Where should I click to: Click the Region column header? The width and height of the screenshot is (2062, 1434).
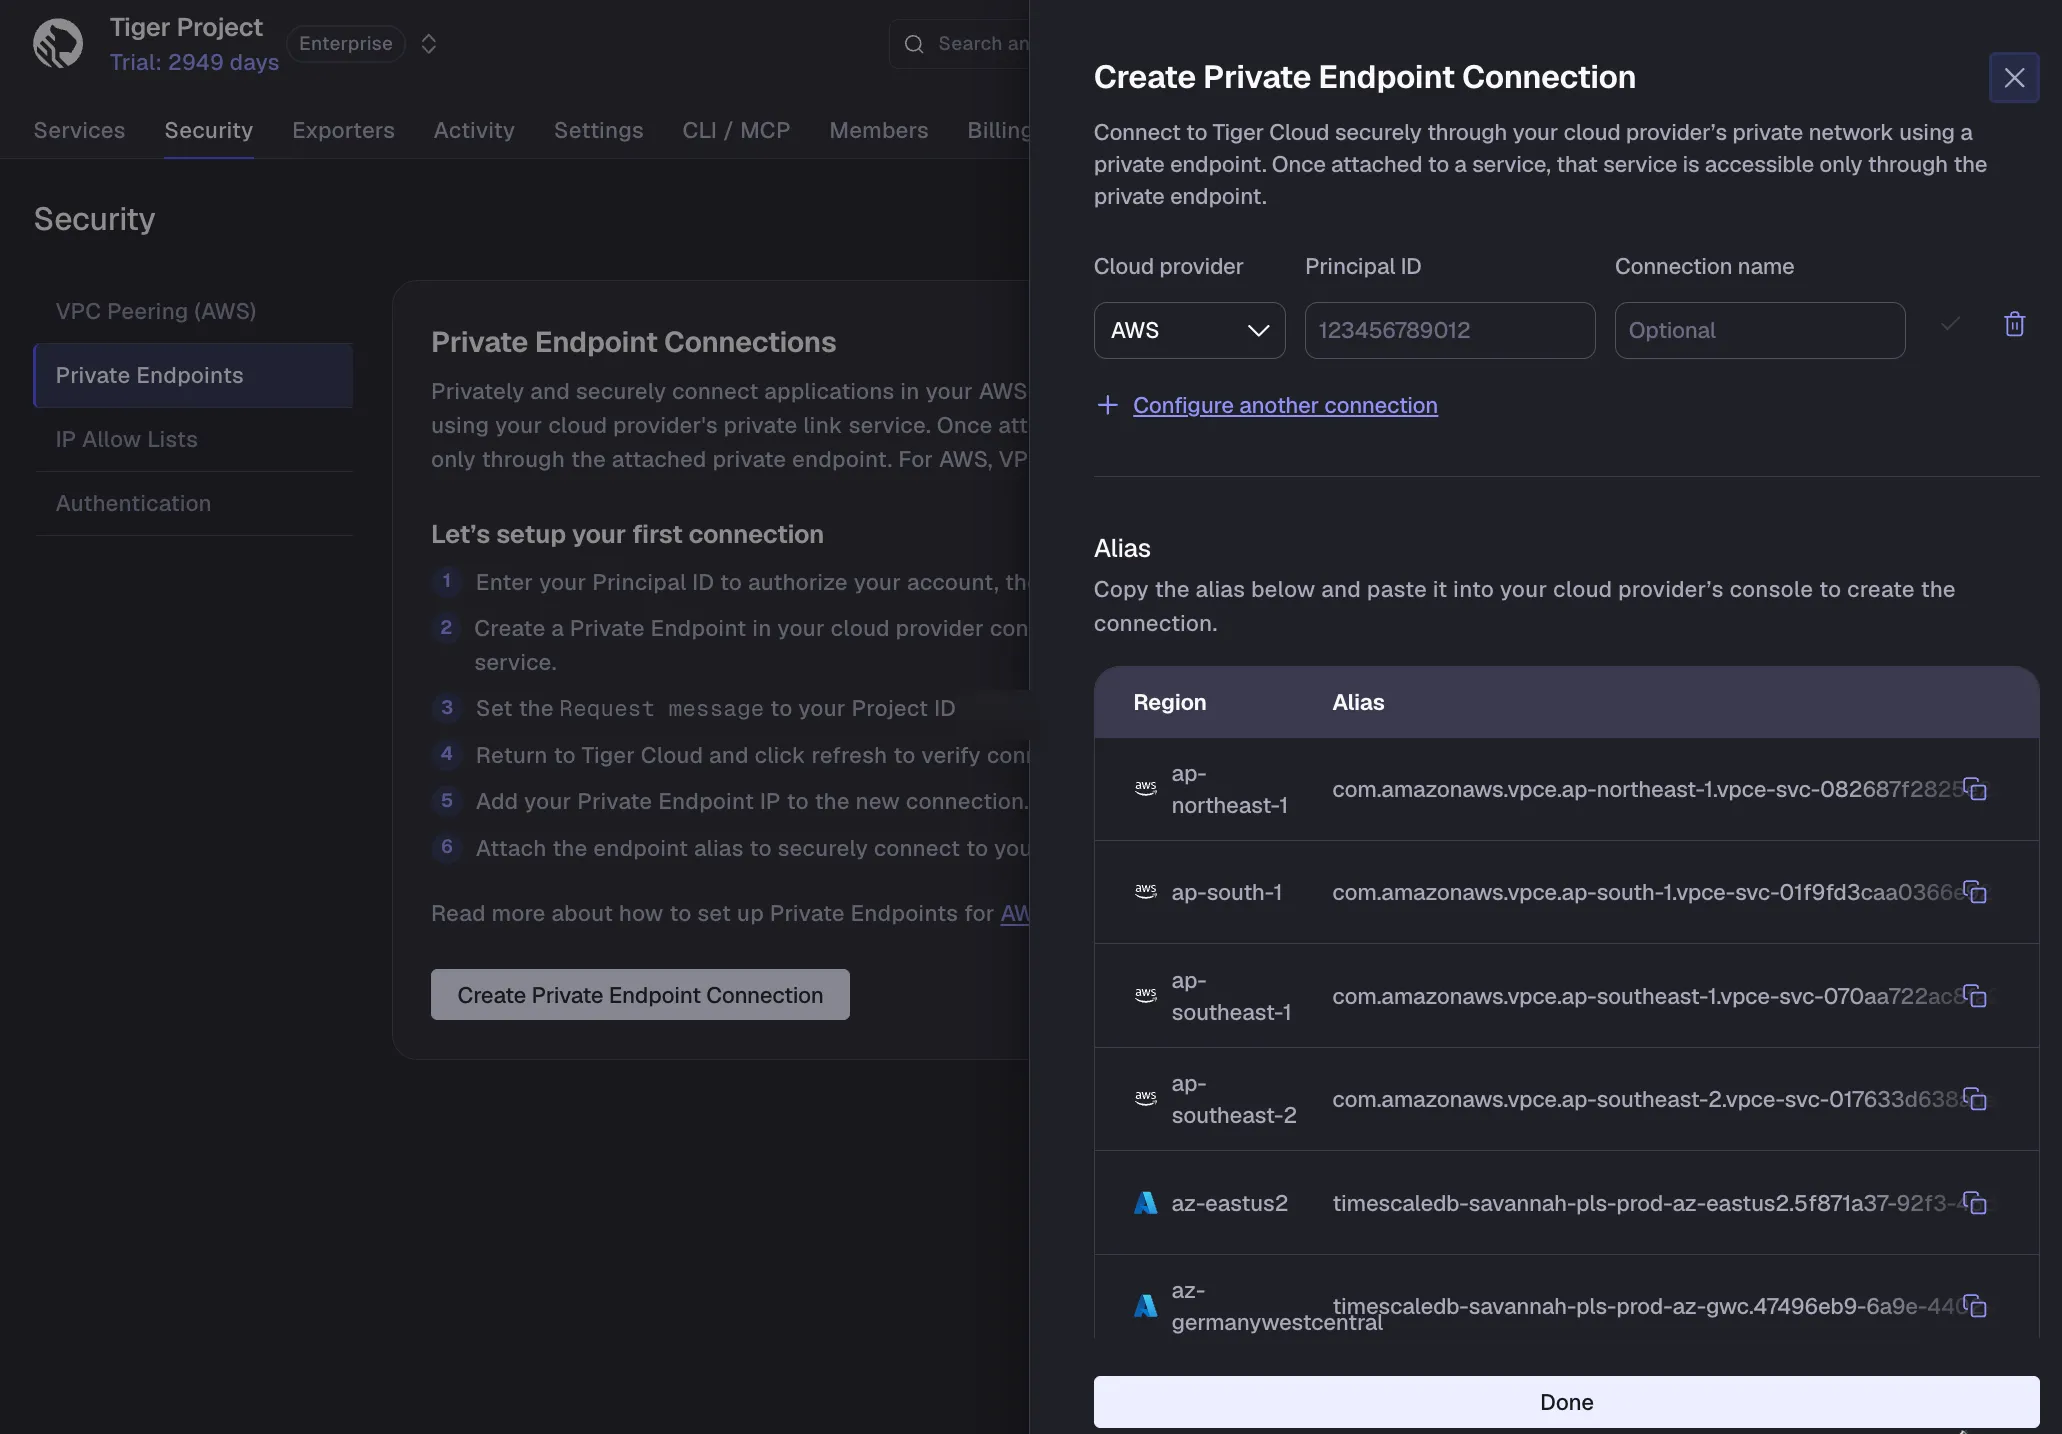point(1169,702)
